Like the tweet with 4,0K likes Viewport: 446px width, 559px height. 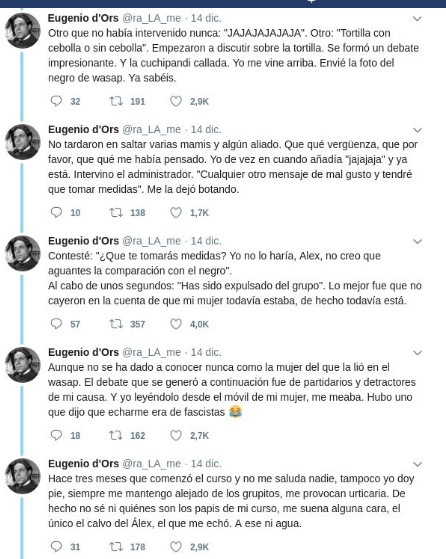click(x=175, y=324)
